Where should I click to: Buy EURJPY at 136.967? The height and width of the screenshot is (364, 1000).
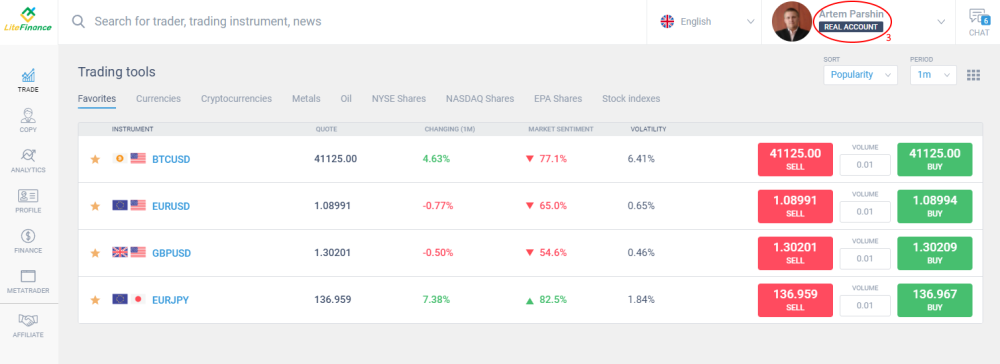934,300
